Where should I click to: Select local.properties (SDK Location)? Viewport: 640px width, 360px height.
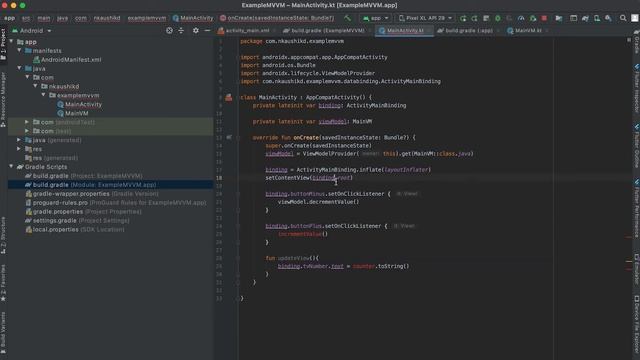coord(78,230)
